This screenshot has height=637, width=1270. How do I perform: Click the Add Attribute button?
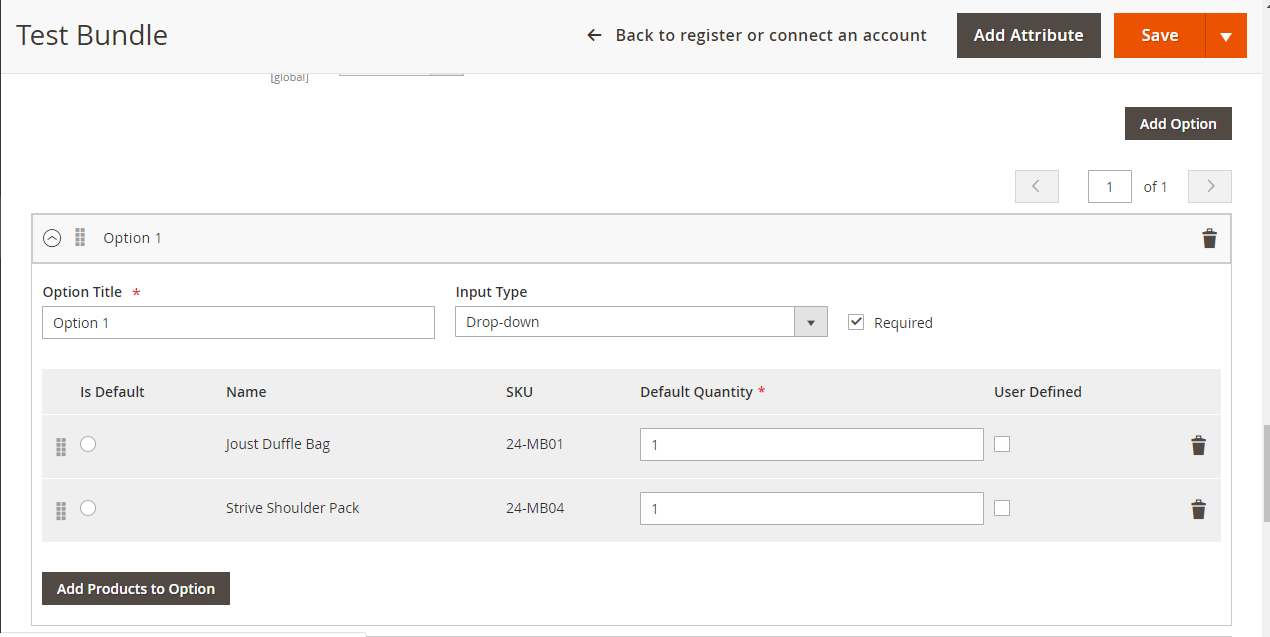[x=1029, y=35]
